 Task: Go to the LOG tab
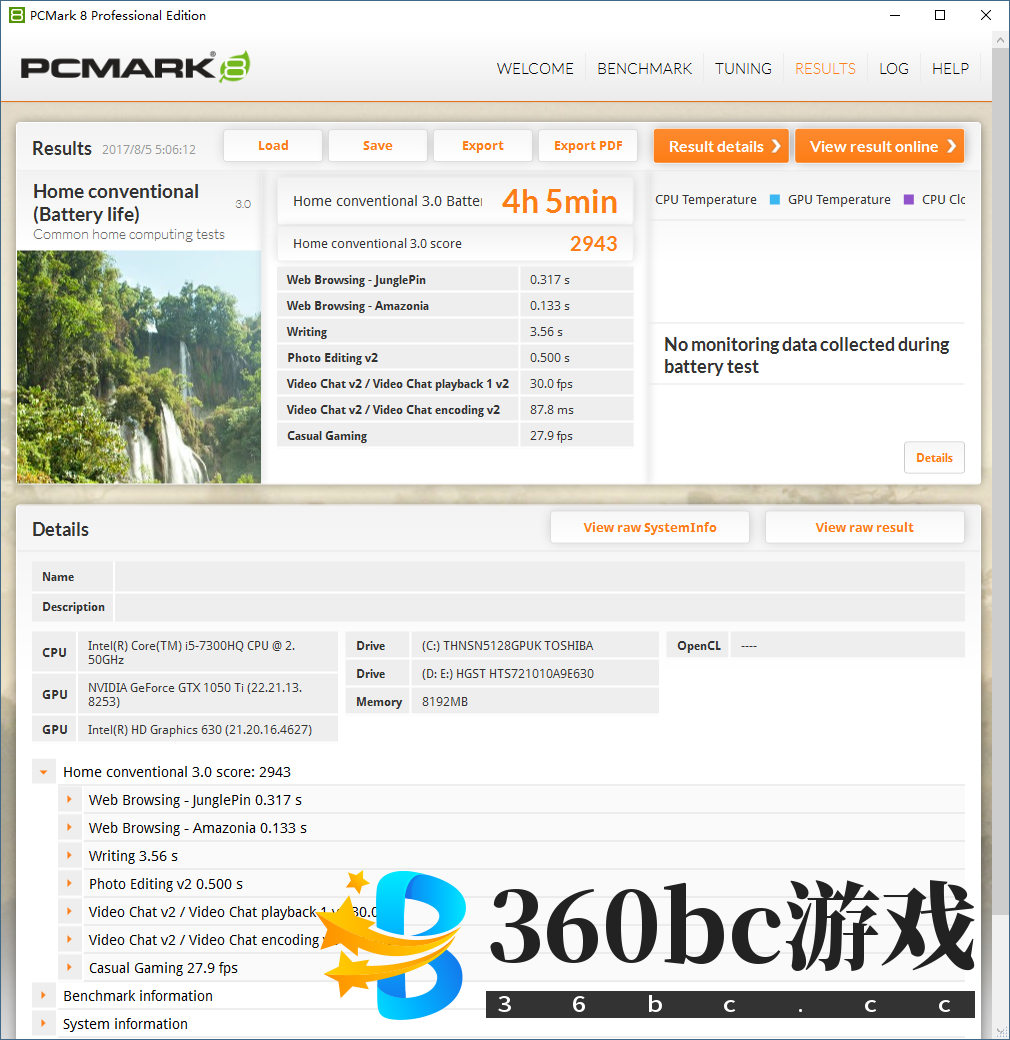point(893,68)
